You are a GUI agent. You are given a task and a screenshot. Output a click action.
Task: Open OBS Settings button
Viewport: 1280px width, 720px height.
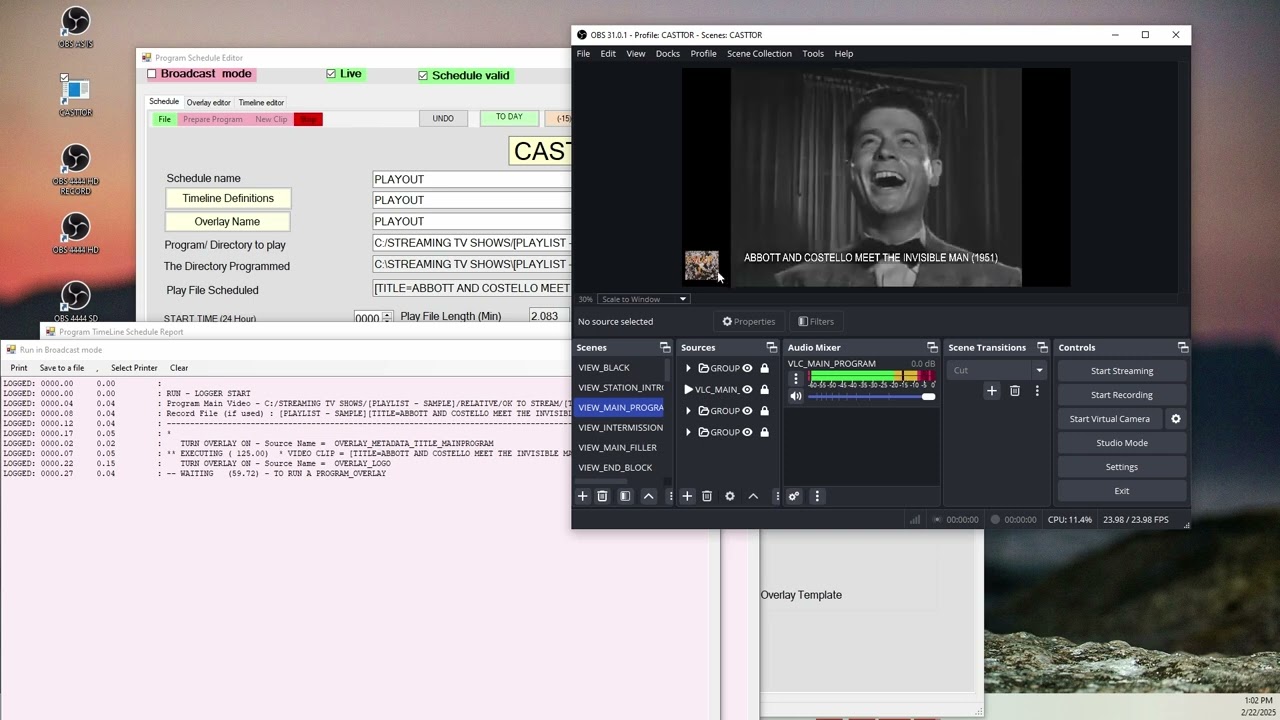(x=1122, y=467)
